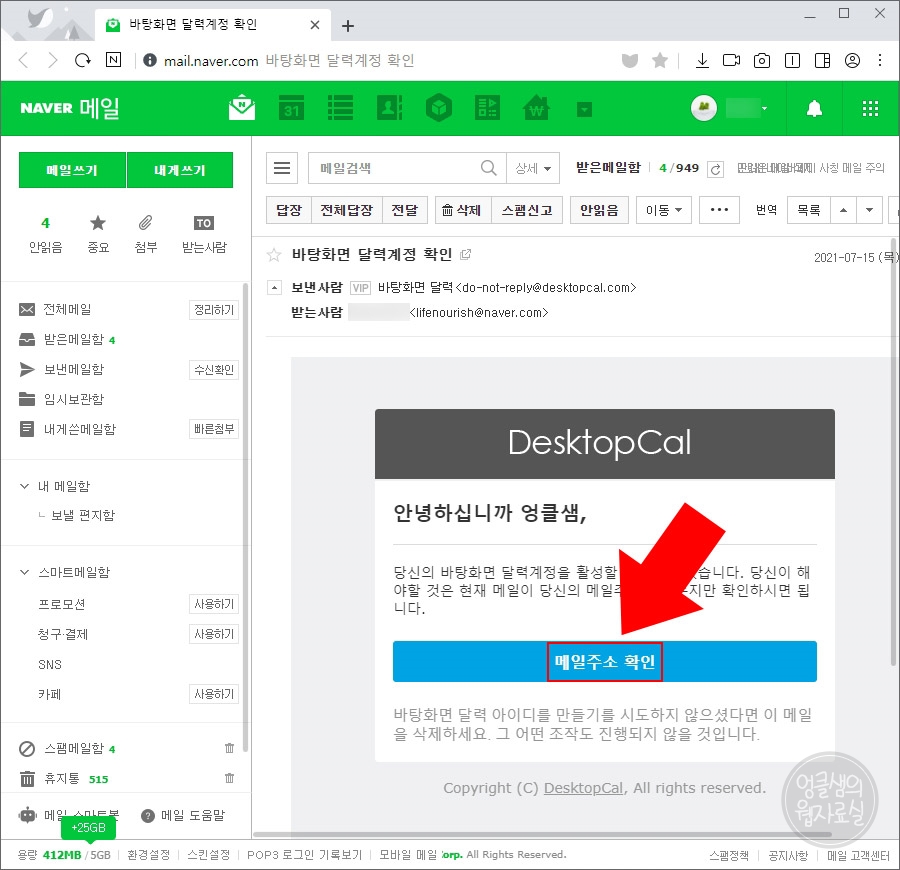Empty spam with 스팸메일함 trash icon

point(229,748)
